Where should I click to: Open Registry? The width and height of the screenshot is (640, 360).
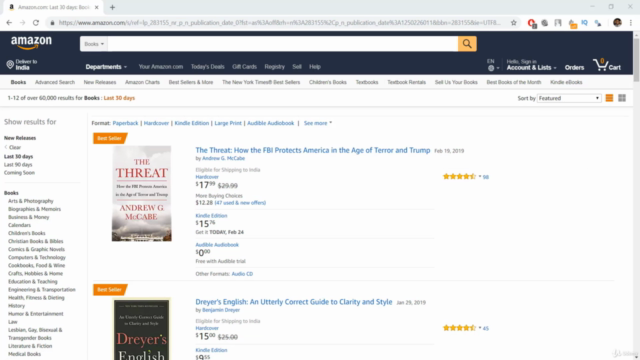(x=274, y=67)
